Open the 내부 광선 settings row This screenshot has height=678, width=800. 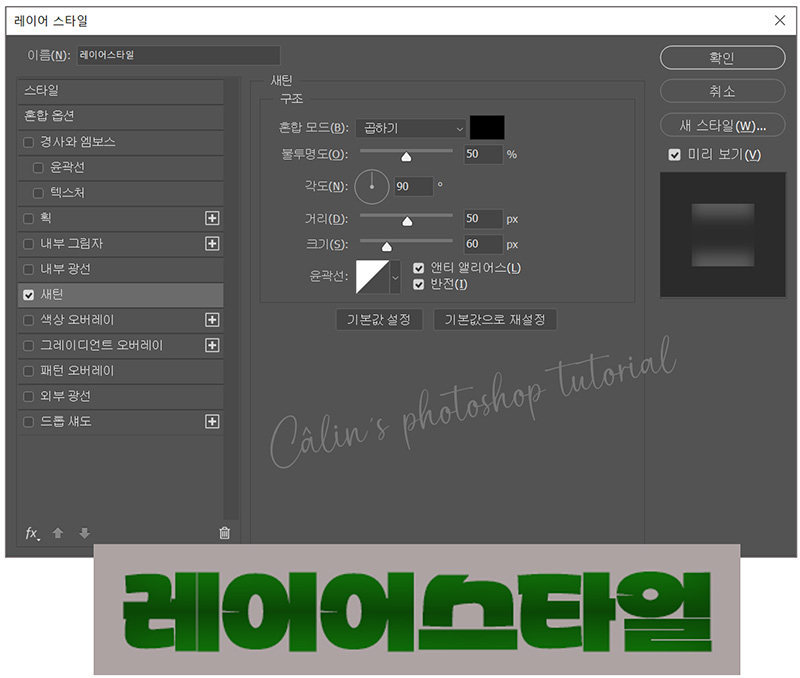point(120,269)
